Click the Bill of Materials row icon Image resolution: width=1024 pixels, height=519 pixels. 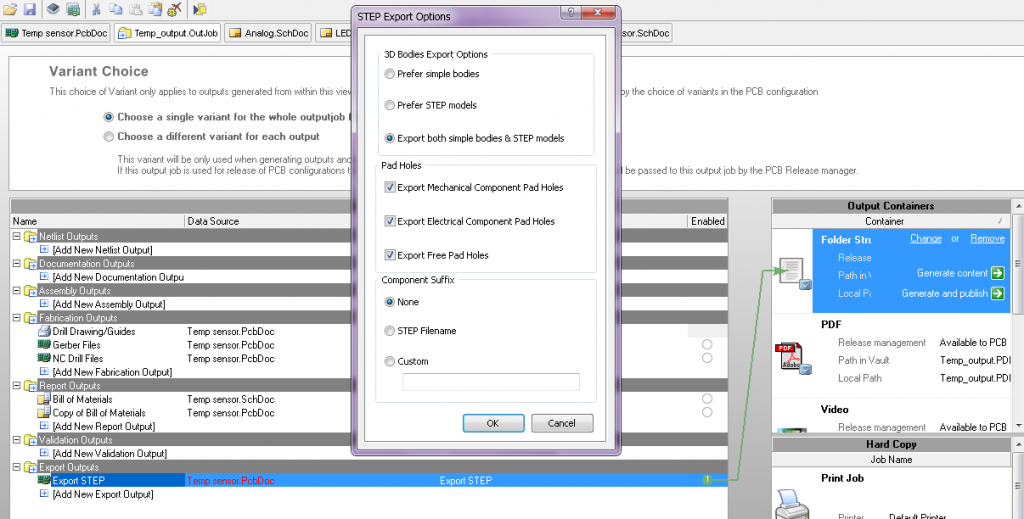[x=44, y=399]
